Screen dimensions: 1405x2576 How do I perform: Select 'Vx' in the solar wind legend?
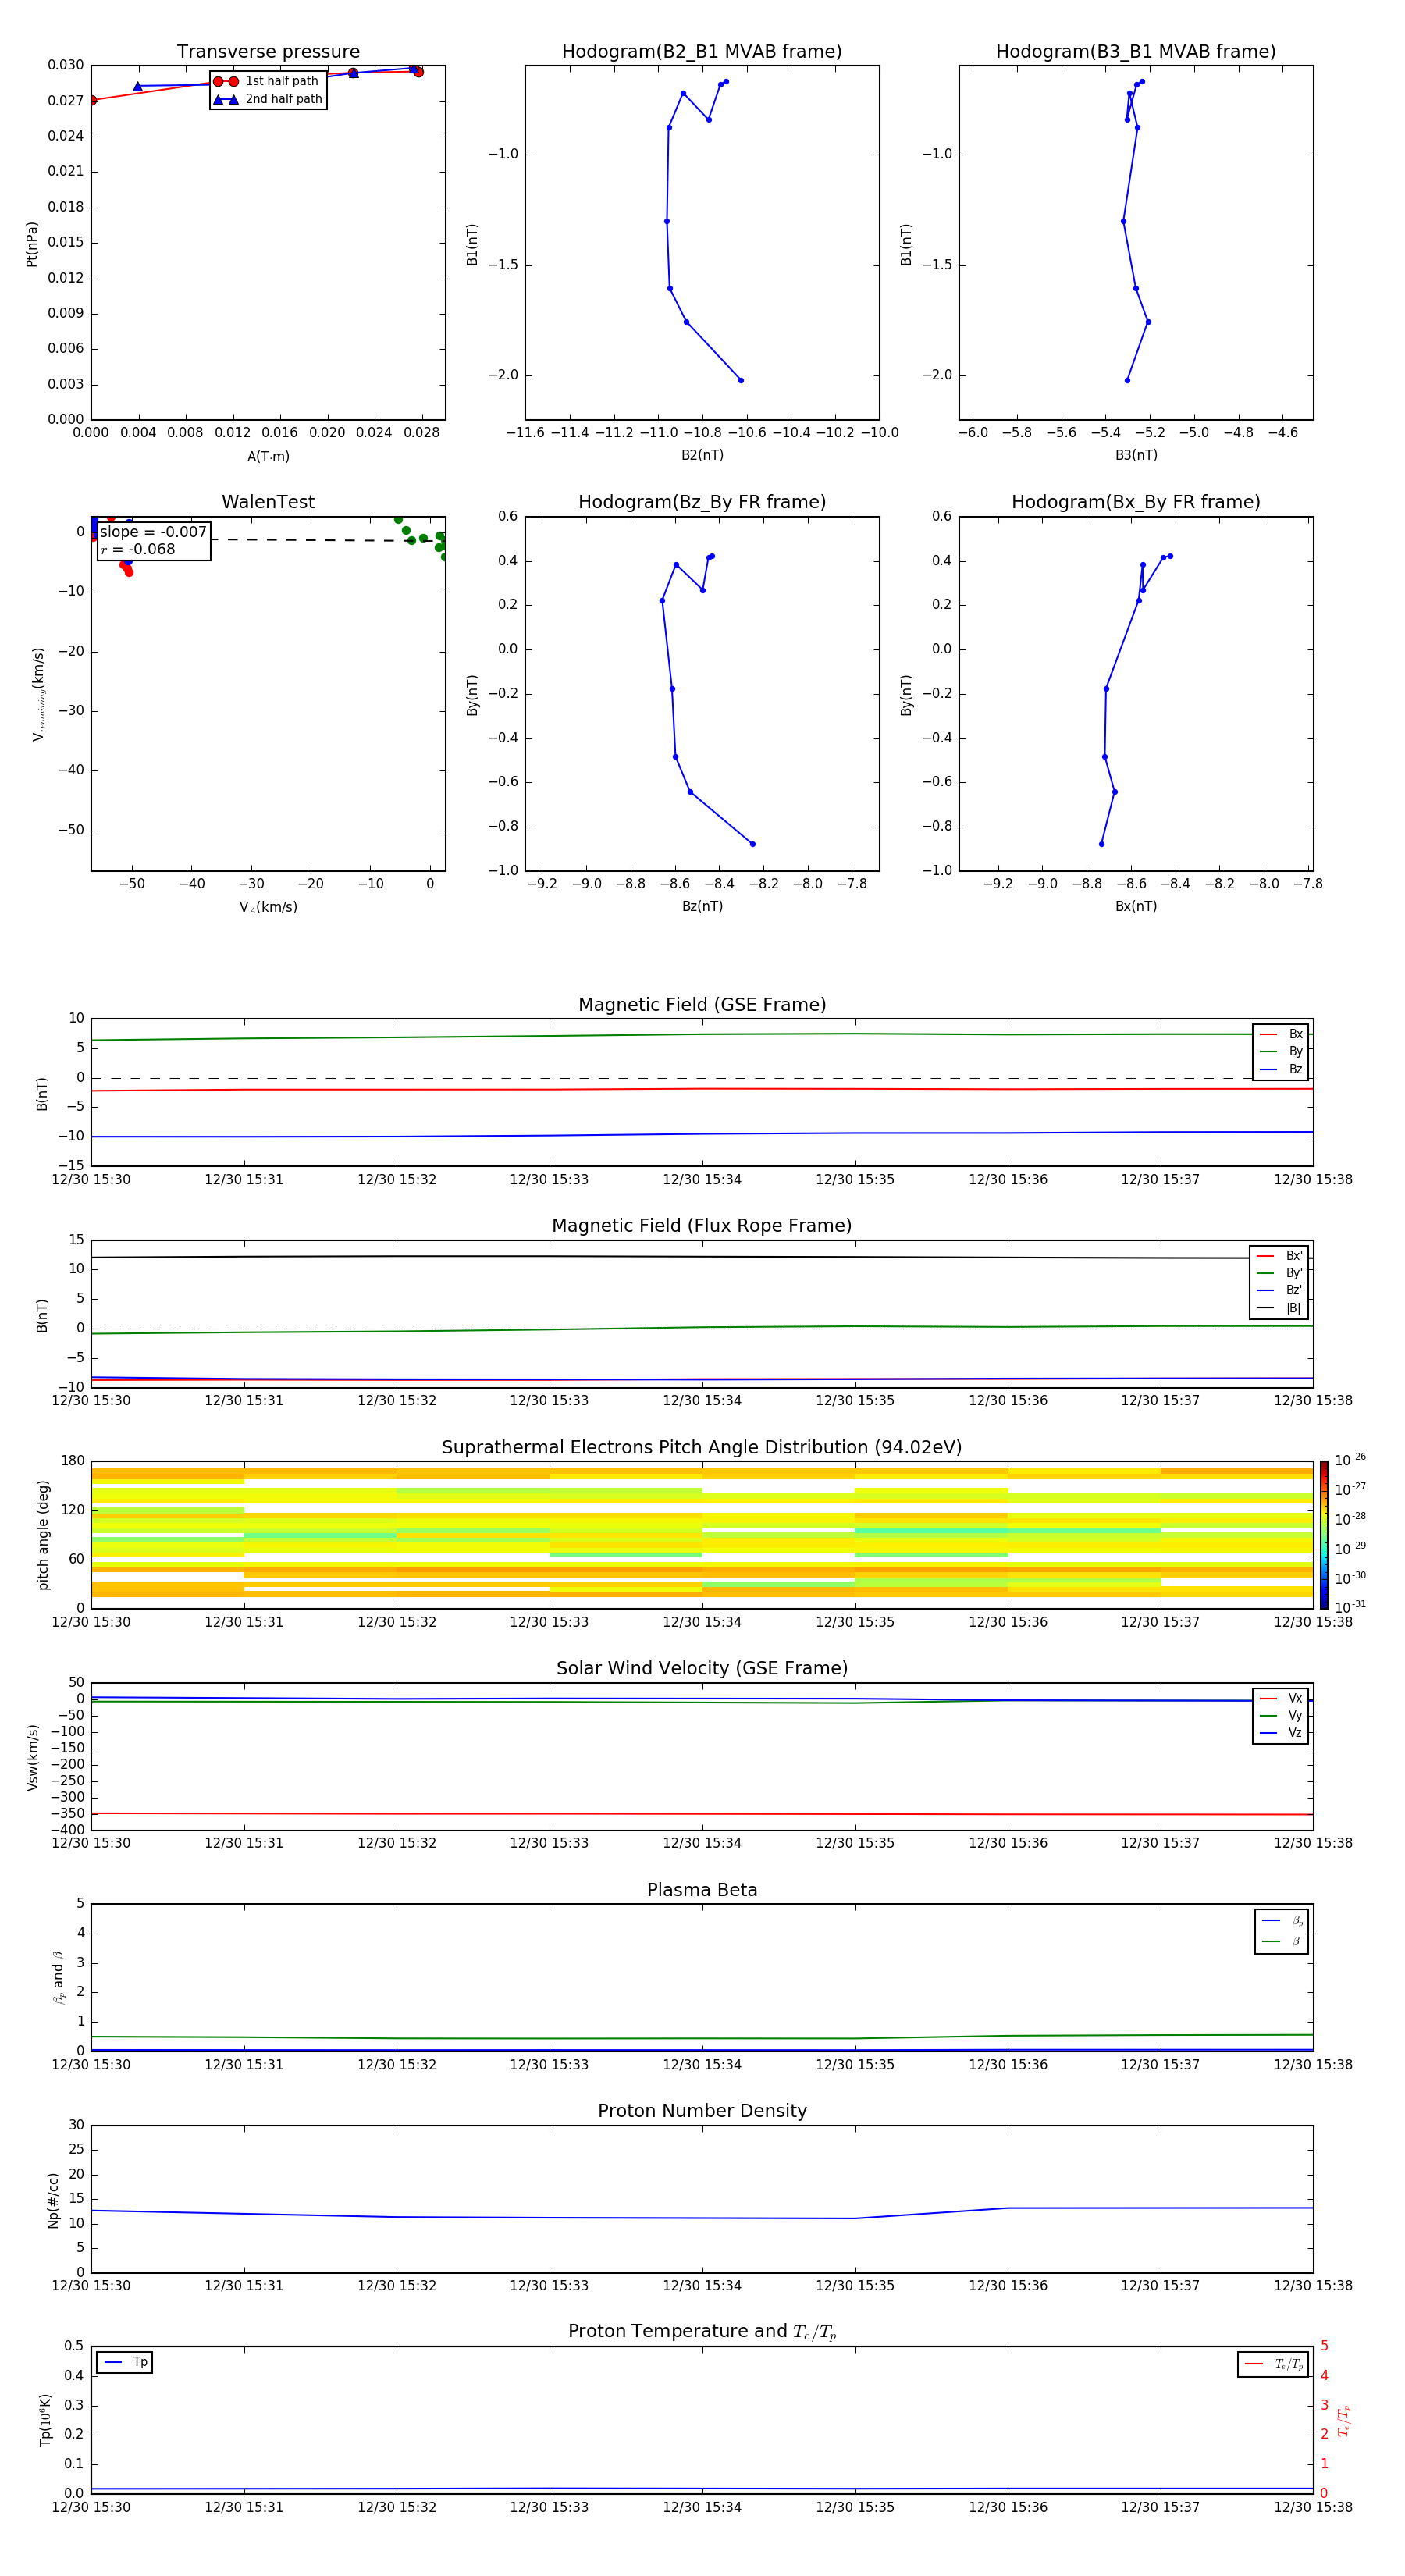click(x=1281, y=1698)
